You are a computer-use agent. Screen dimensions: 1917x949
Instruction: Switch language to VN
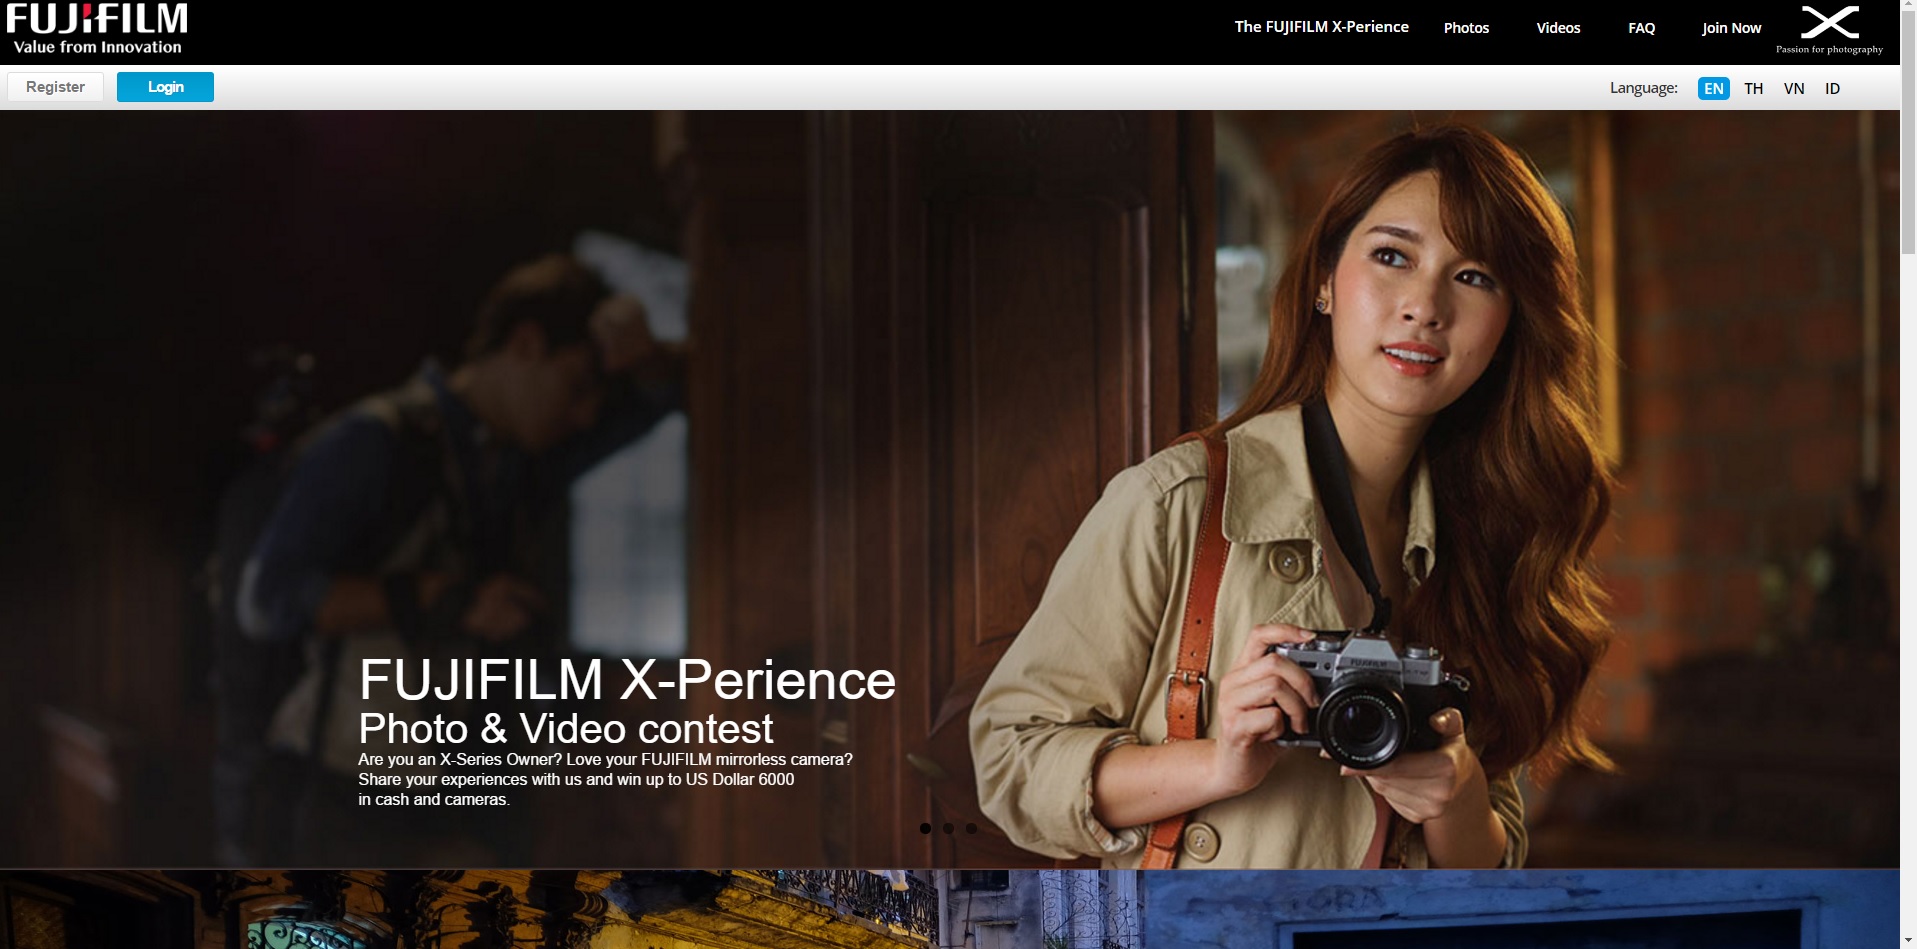tap(1794, 88)
